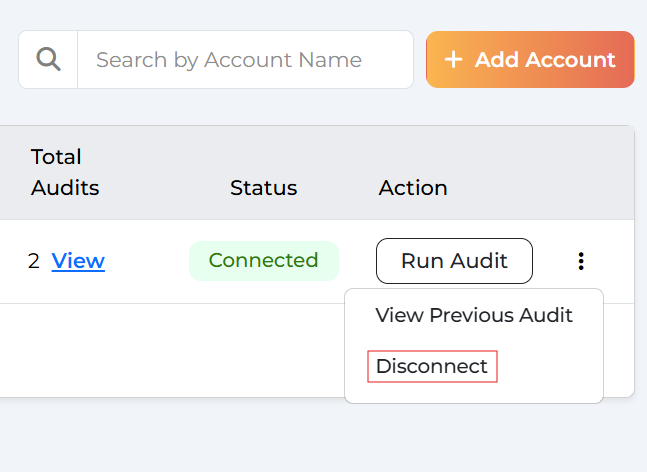
Task: Click the Status column header
Action: click(263, 188)
